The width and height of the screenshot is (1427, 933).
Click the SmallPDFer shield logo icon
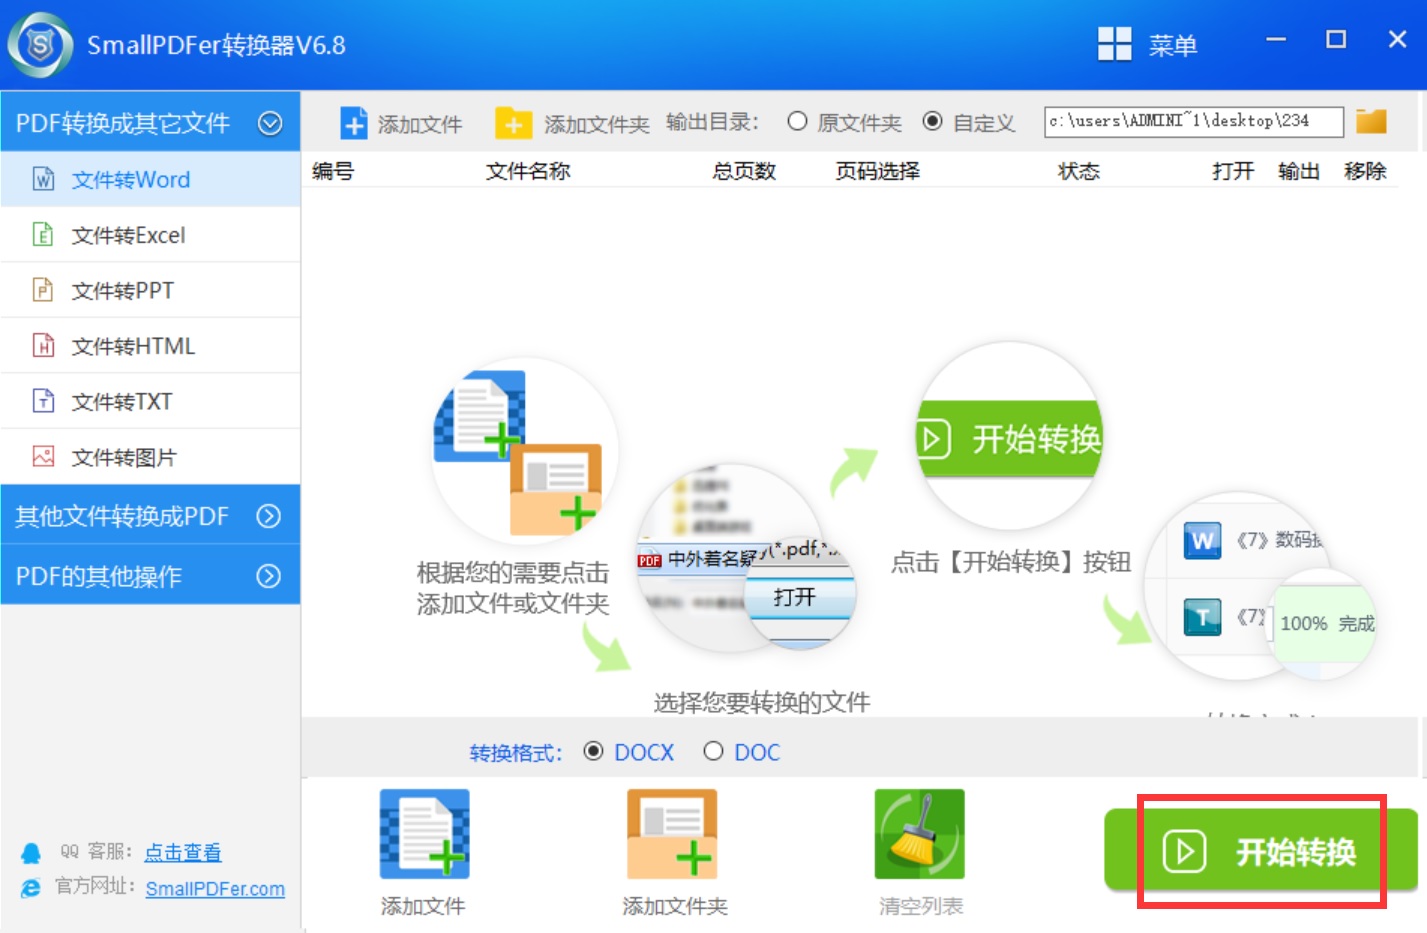pyautogui.click(x=40, y=45)
